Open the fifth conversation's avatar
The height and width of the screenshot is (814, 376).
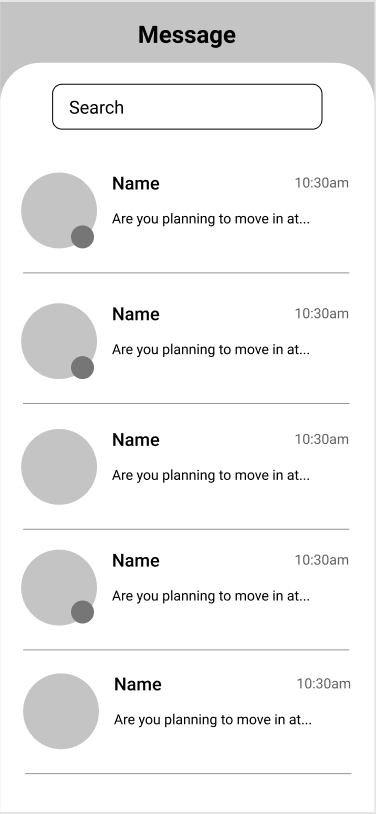61,711
